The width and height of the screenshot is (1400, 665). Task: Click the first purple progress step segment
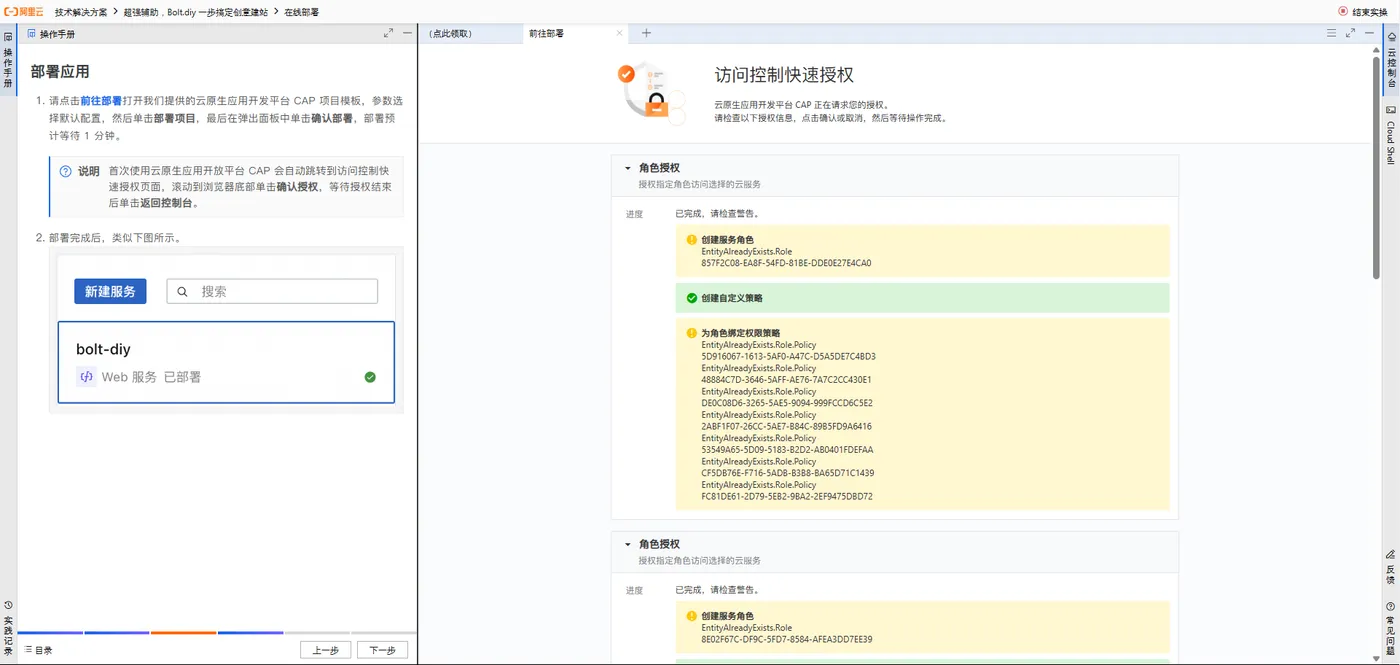[50, 633]
